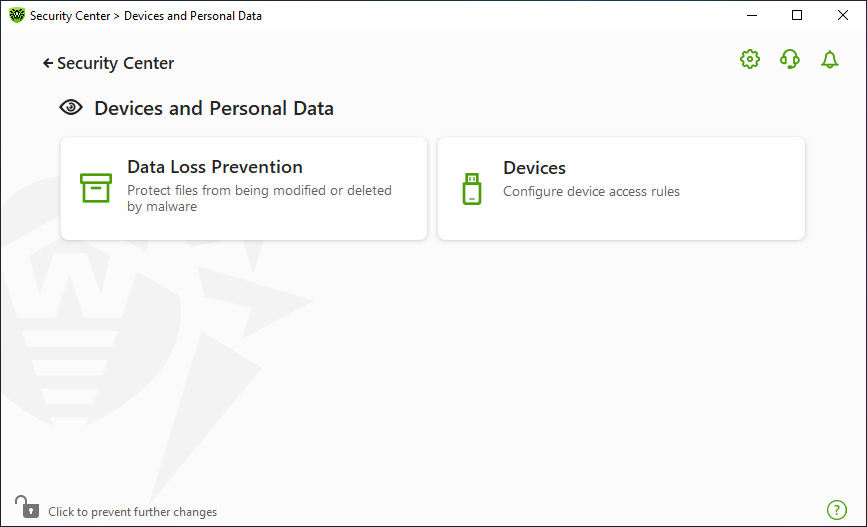Viewport: 867px width, 527px height.
Task: Show notifications with the bell icon
Action: pyautogui.click(x=829, y=59)
